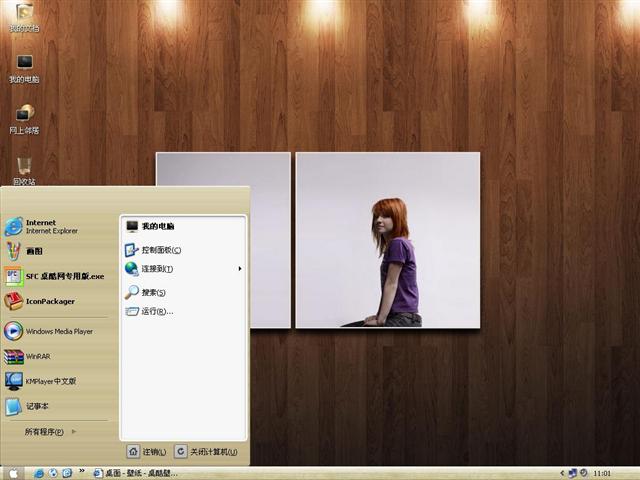Open Windows Media Player

tap(49, 331)
